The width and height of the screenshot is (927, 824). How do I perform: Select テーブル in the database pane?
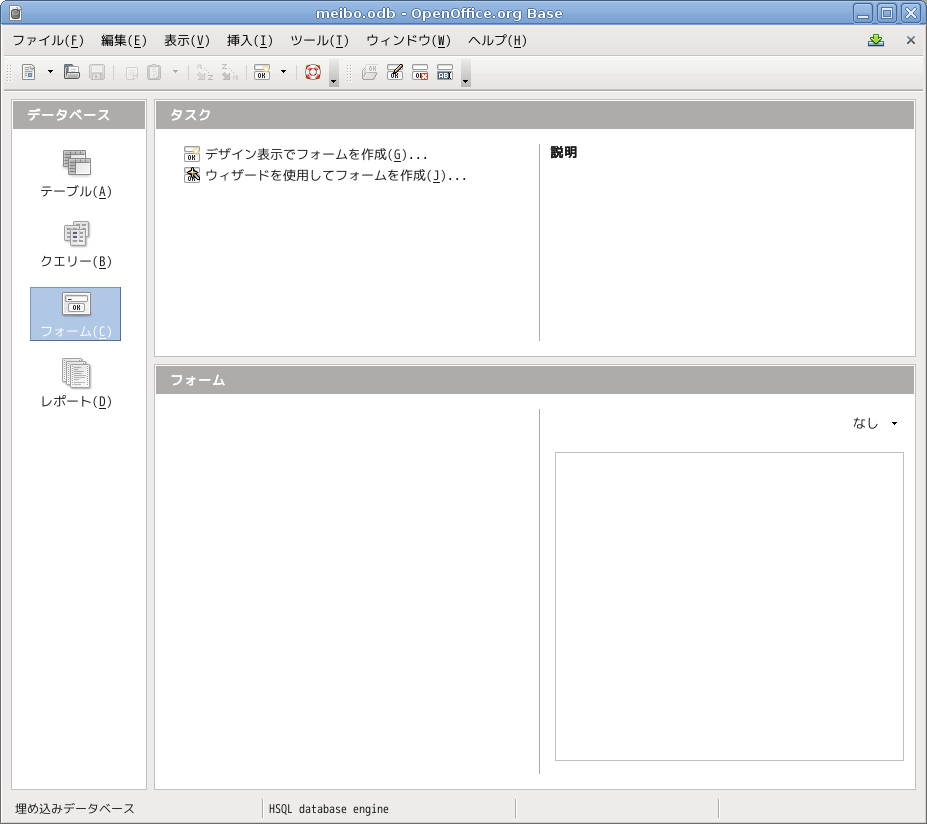(76, 174)
